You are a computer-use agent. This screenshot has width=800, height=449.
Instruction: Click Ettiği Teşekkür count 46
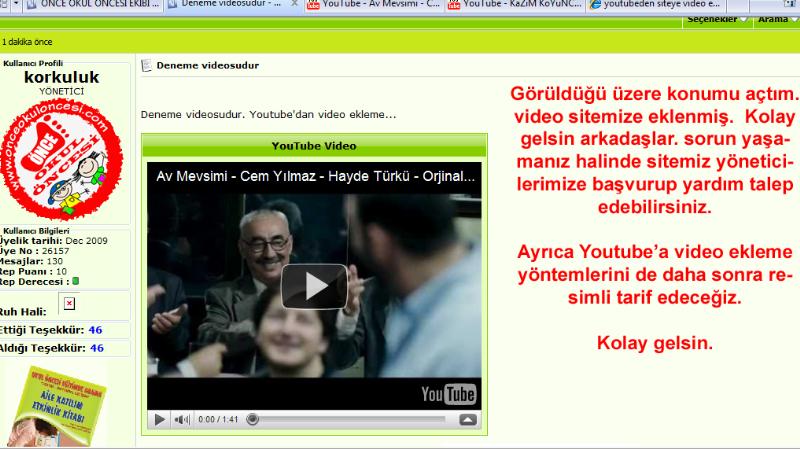tap(95, 330)
